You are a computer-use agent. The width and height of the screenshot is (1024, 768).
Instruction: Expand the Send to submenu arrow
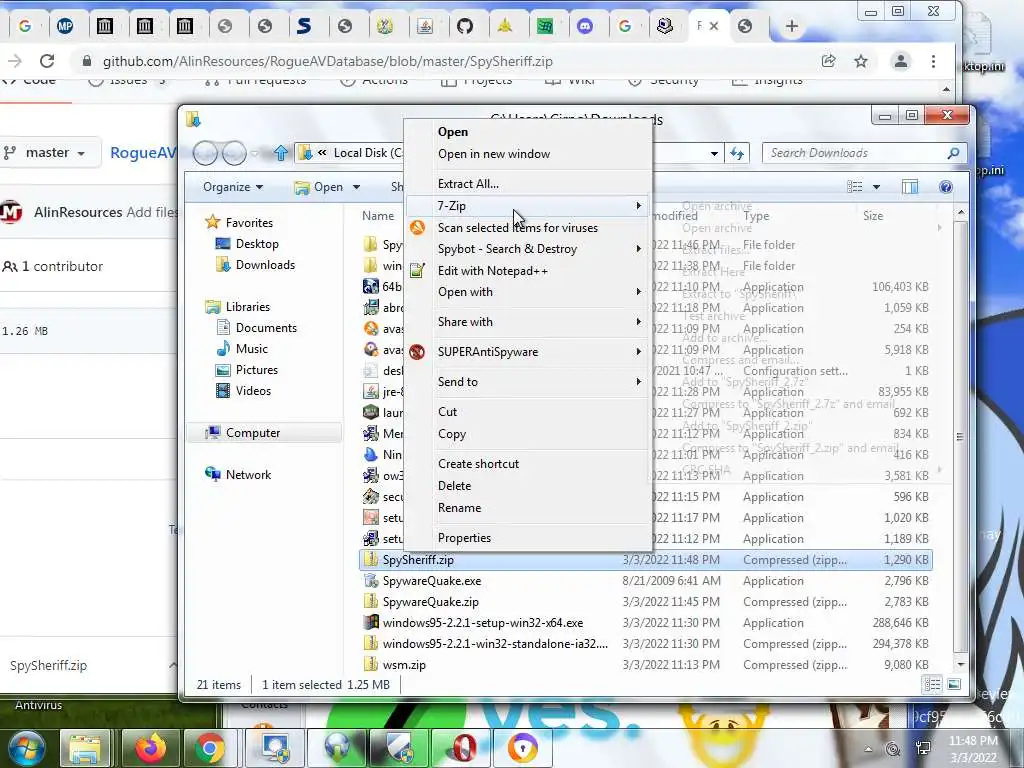coord(638,381)
